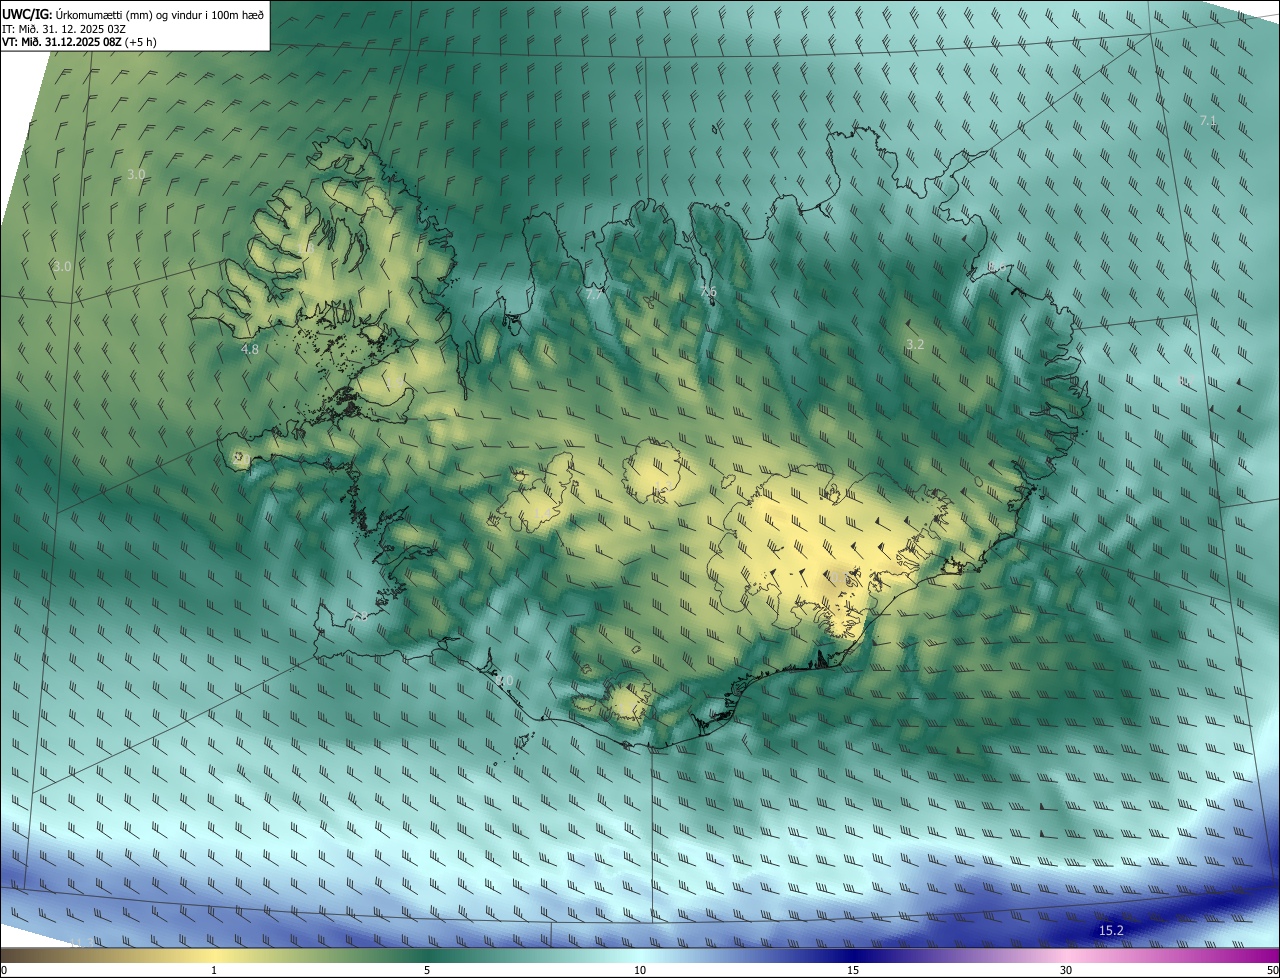Click the valid time line 'VT: Mið. 31.12.2025 08Z (+5 h)'

79,42
